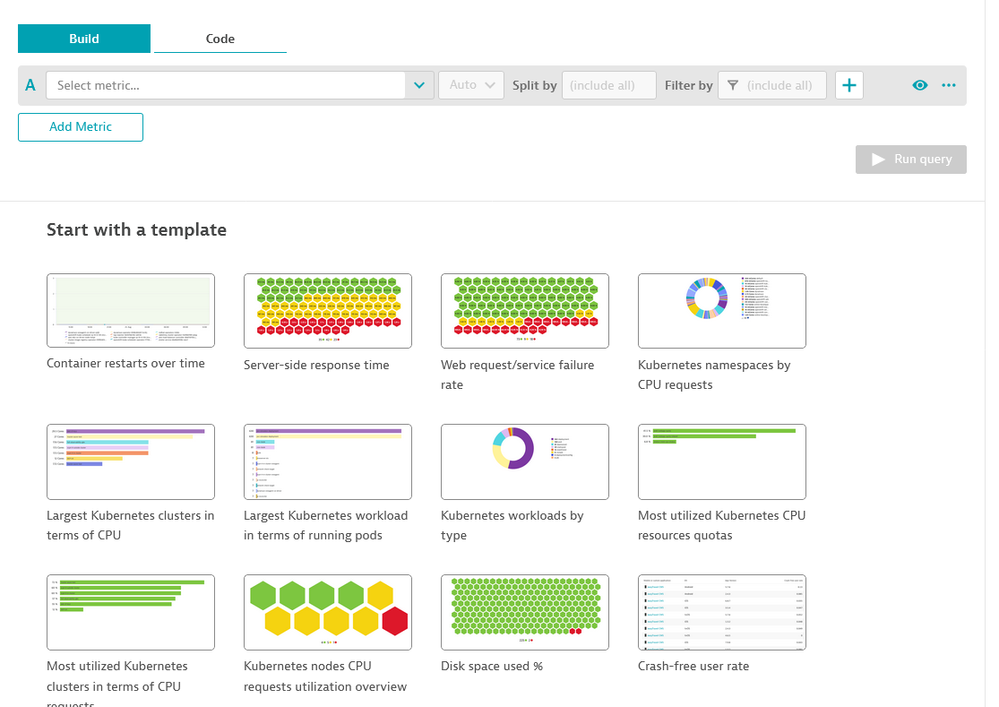999x707 pixels.
Task: Type in the Select metric input field
Action: click(x=225, y=85)
